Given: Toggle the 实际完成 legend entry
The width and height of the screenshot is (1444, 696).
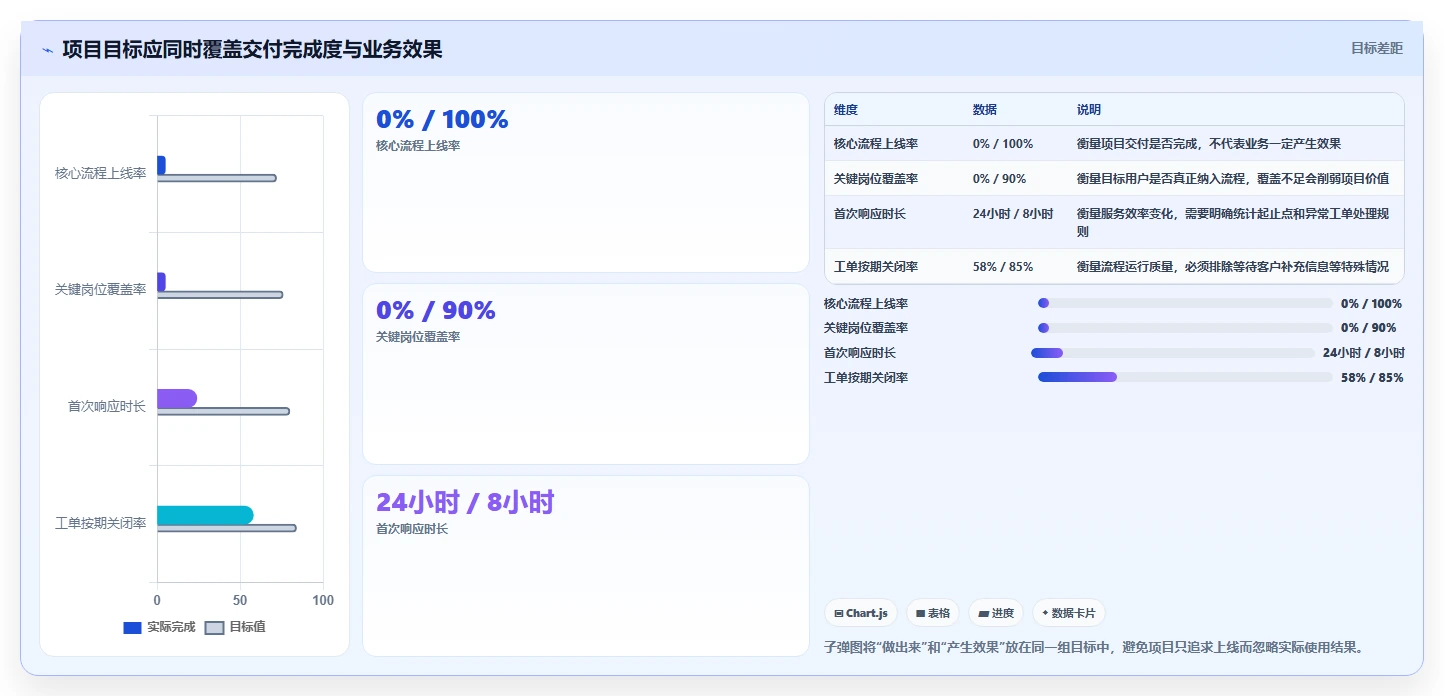Looking at the screenshot, I should click(159, 627).
